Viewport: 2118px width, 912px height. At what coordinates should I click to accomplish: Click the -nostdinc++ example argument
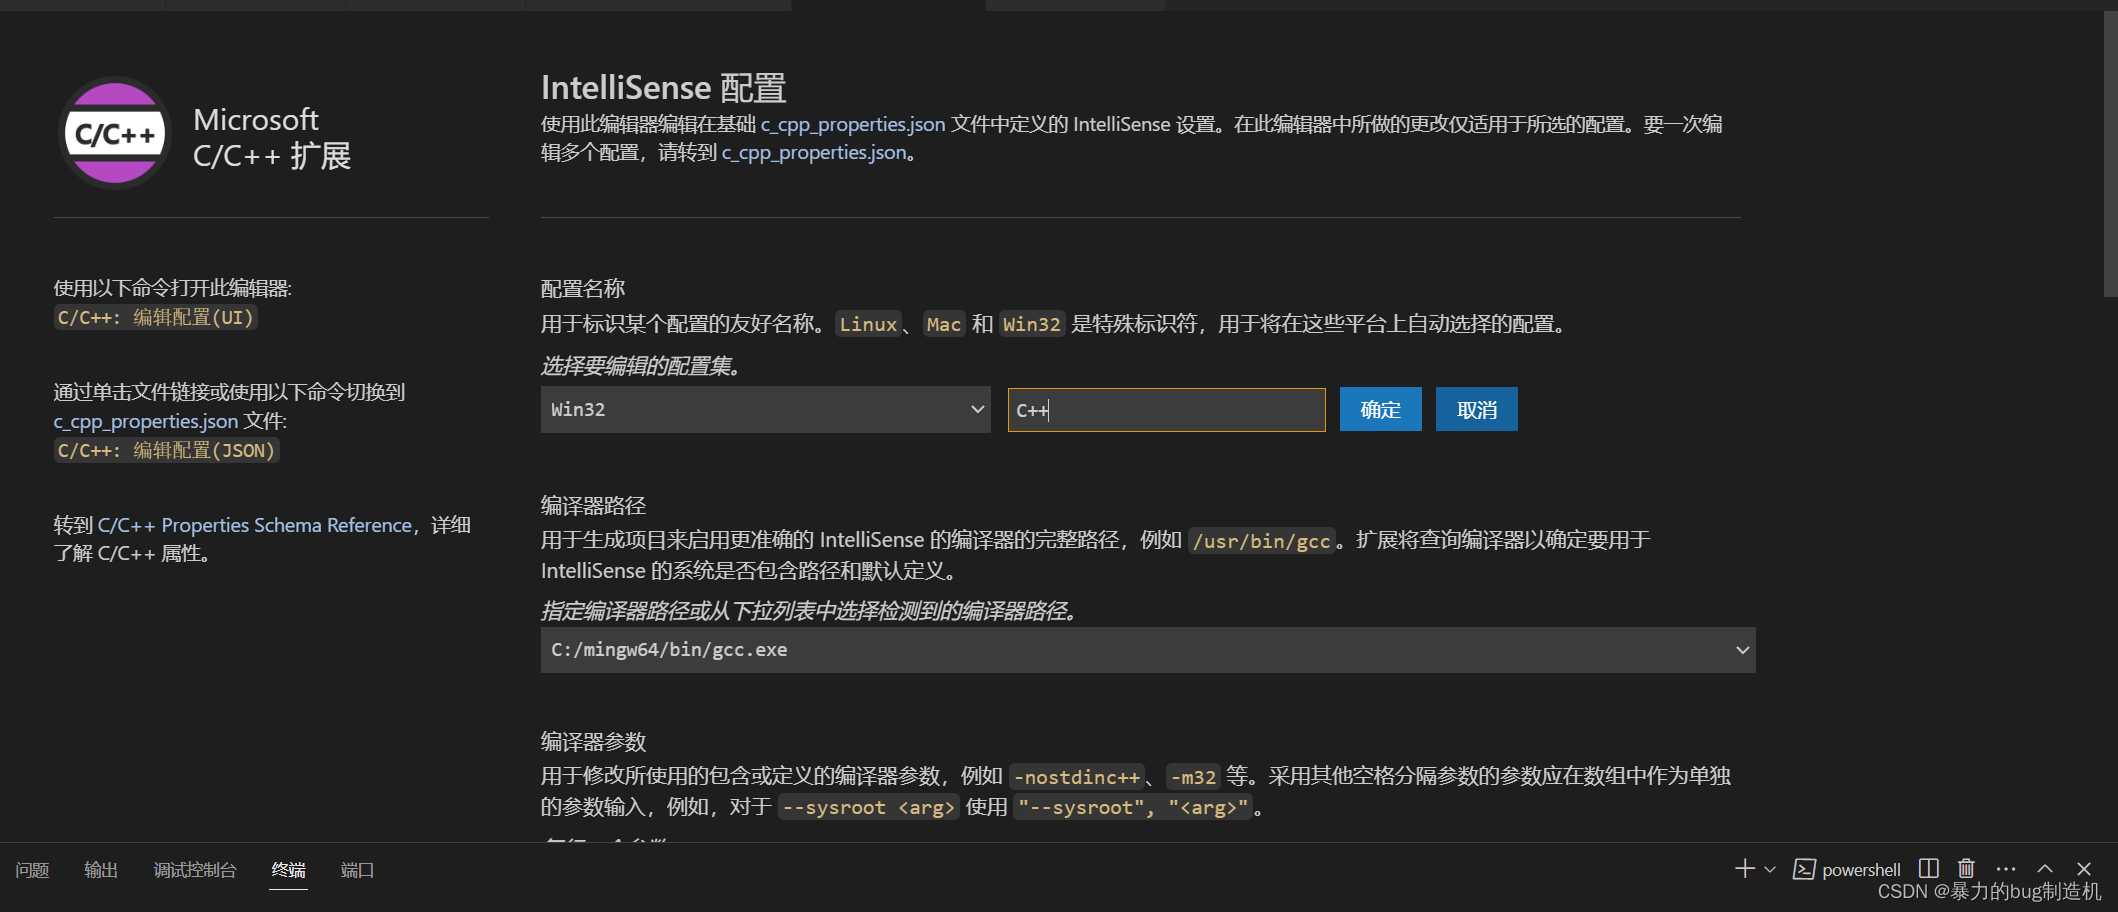(1077, 777)
